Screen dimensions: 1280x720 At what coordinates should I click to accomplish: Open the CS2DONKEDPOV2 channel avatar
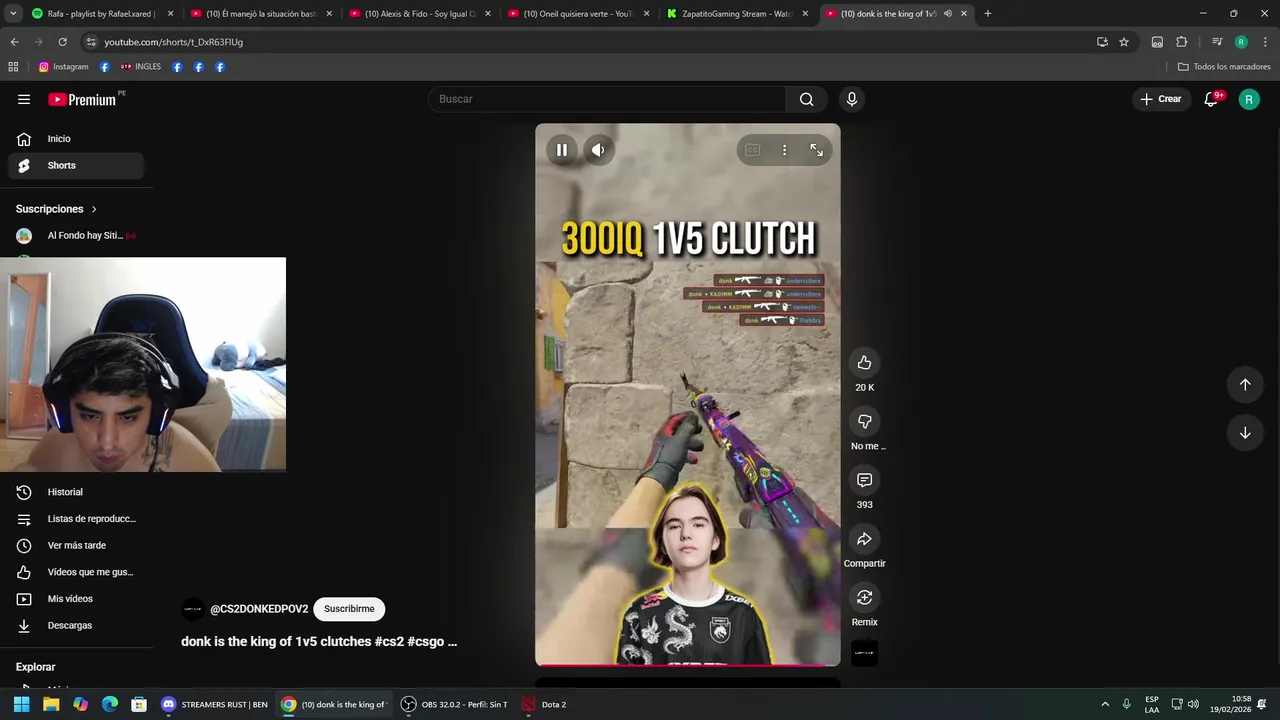(x=193, y=609)
